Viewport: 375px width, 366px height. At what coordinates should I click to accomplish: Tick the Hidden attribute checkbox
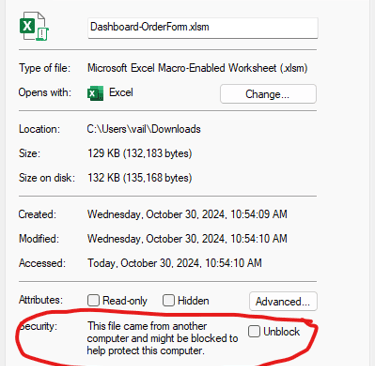point(169,300)
